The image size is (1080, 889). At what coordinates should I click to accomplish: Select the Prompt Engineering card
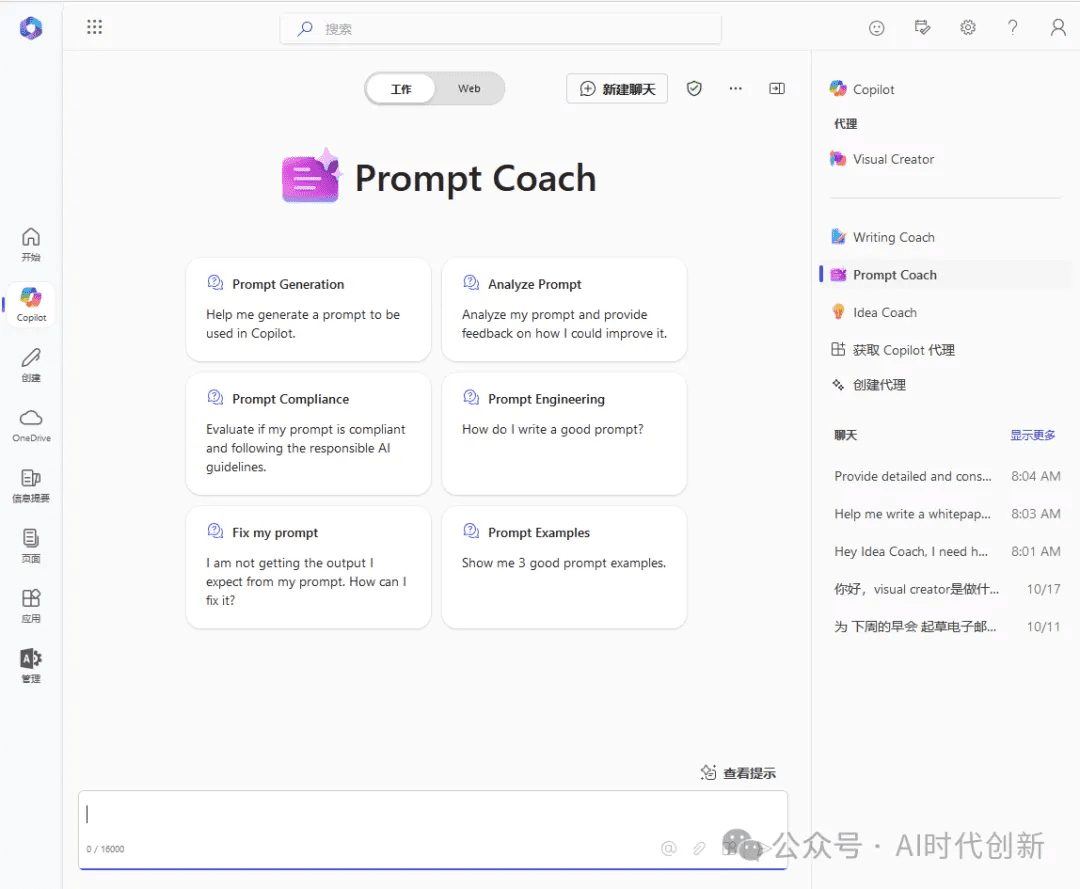click(x=564, y=434)
